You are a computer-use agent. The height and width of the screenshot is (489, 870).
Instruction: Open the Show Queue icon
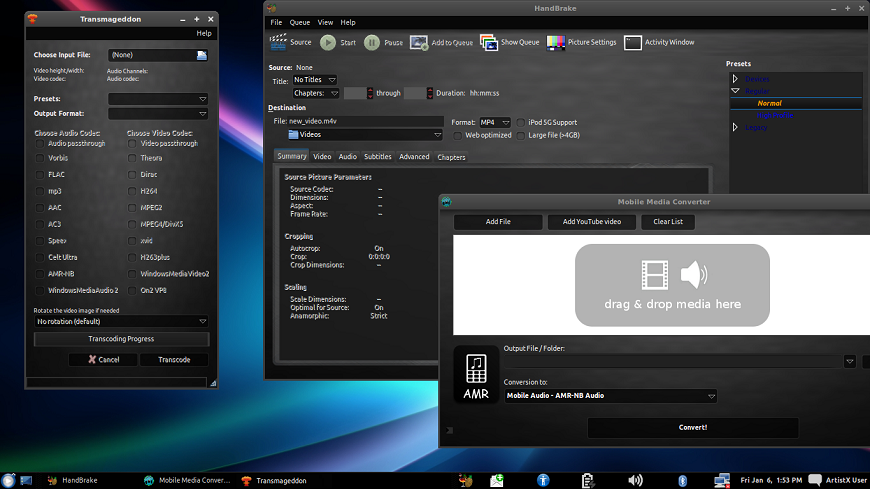(x=489, y=42)
